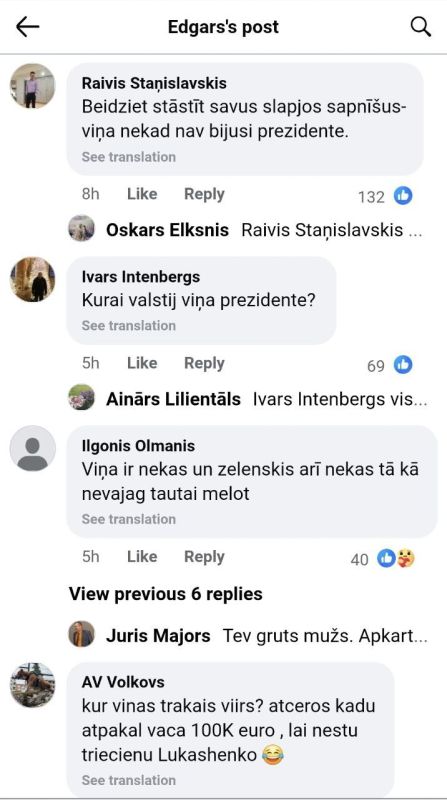Tap like reaction icon beside 69
Image resolution: width=447 pixels, height=800 pixels.
(x=403, y=365)
